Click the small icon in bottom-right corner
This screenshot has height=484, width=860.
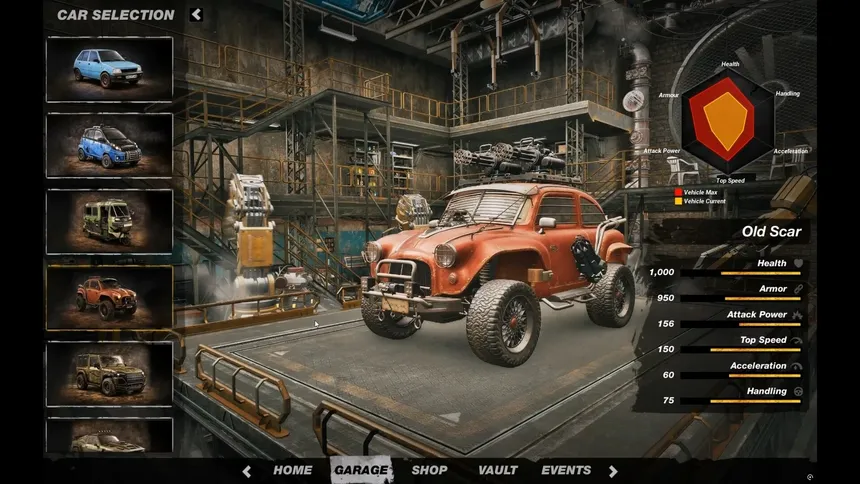[x=810, y=477]
